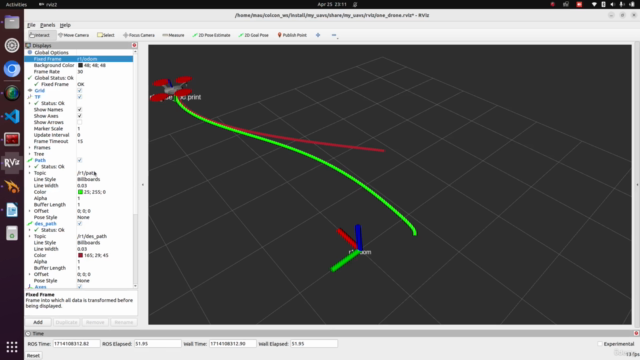Open Blender from the dock
640x360 pixels.
12,187
